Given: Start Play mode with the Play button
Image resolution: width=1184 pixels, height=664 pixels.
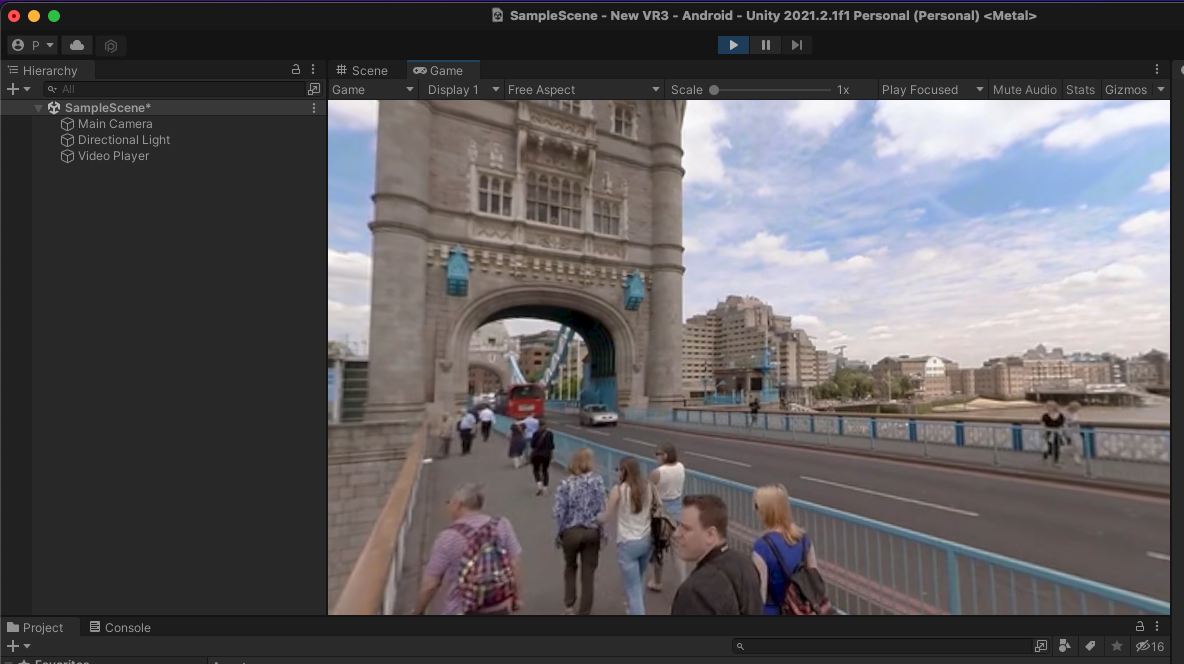Looking at the screenshot, I should pyautogui.click(x=733, y=45).
